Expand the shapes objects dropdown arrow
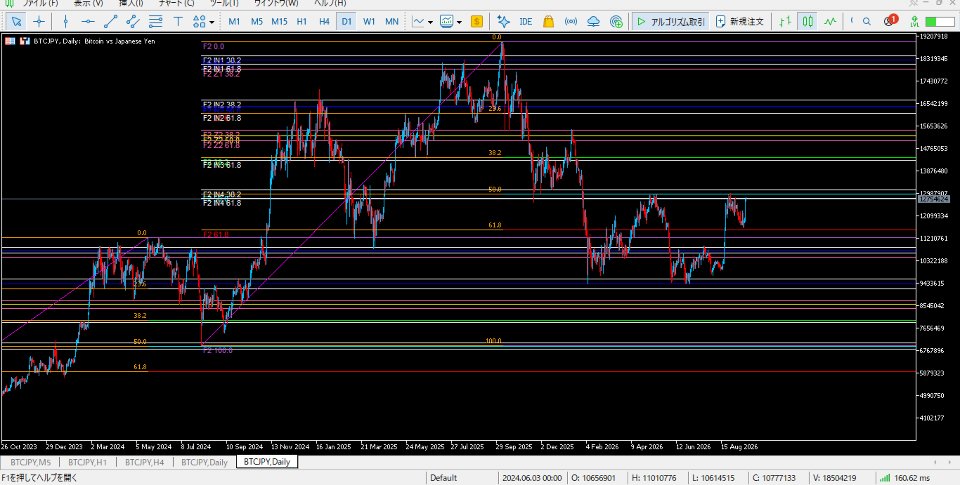960x485 pixels. pyautogui.click(x=212, y=22)
